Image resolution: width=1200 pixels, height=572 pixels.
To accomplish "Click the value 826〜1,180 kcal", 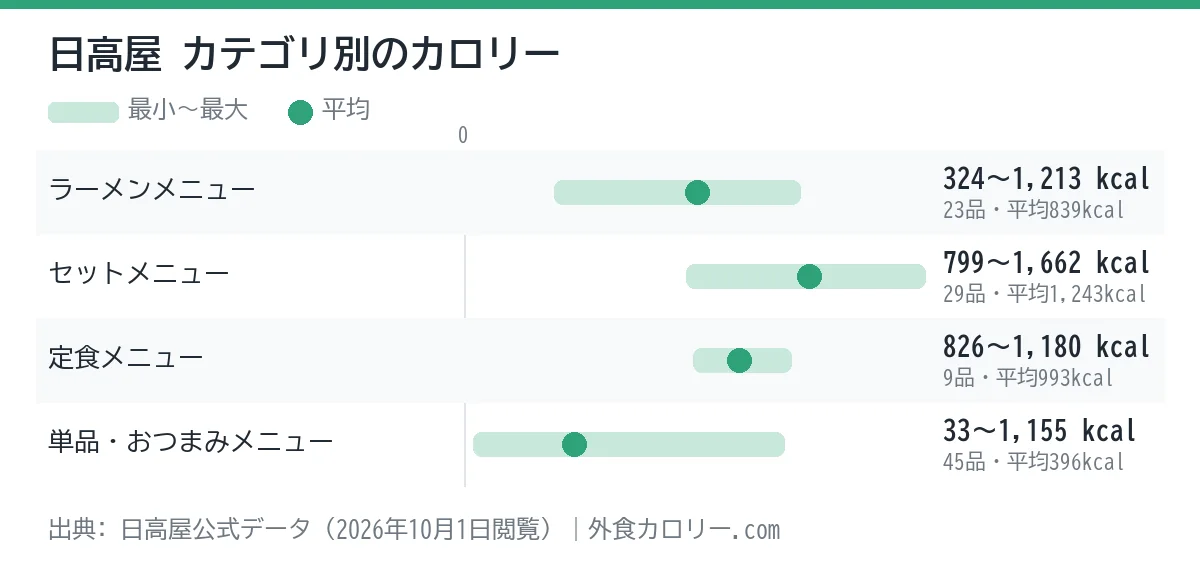I will tap(1046, 347).
